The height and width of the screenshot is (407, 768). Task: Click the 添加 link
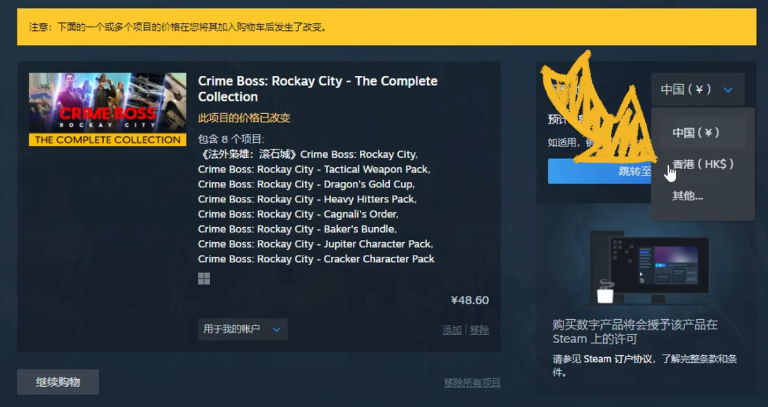(452, 330)
